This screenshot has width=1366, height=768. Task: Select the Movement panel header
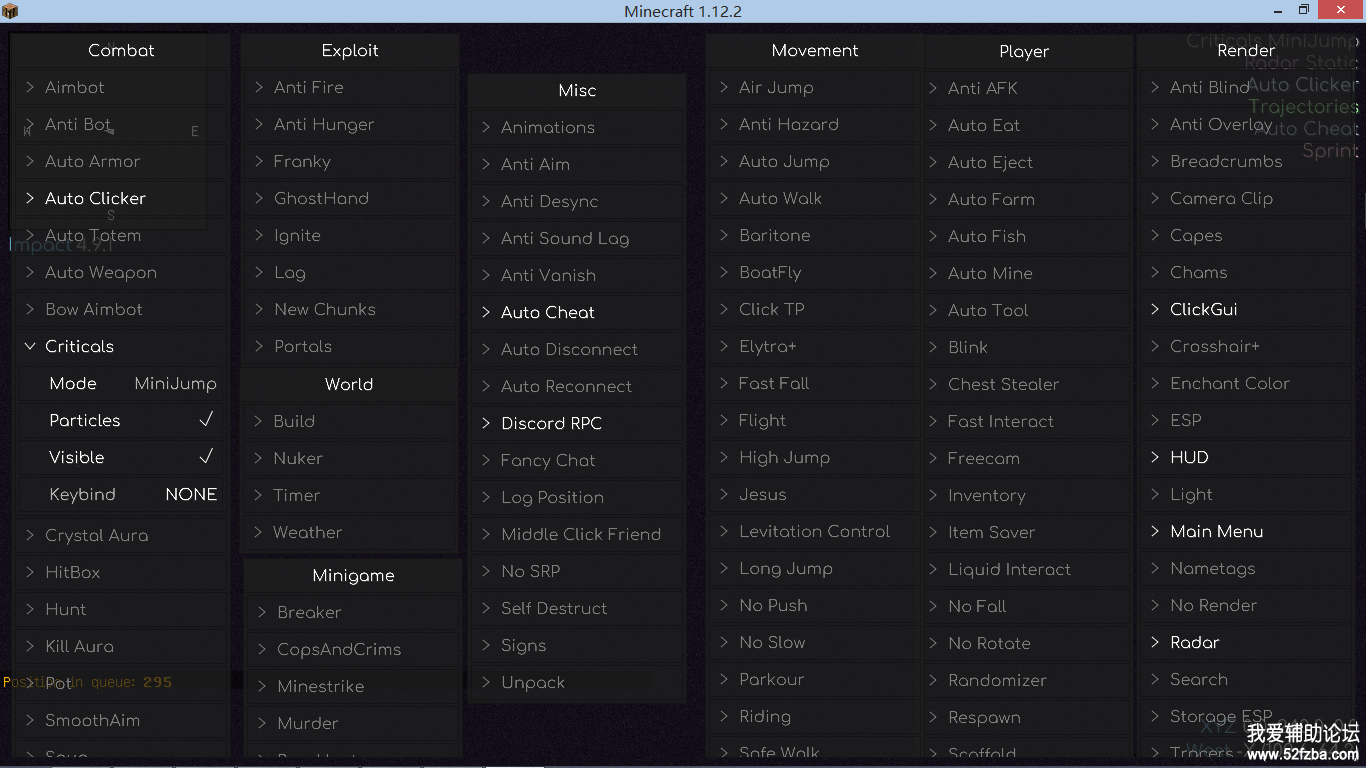tap(815, 50)
